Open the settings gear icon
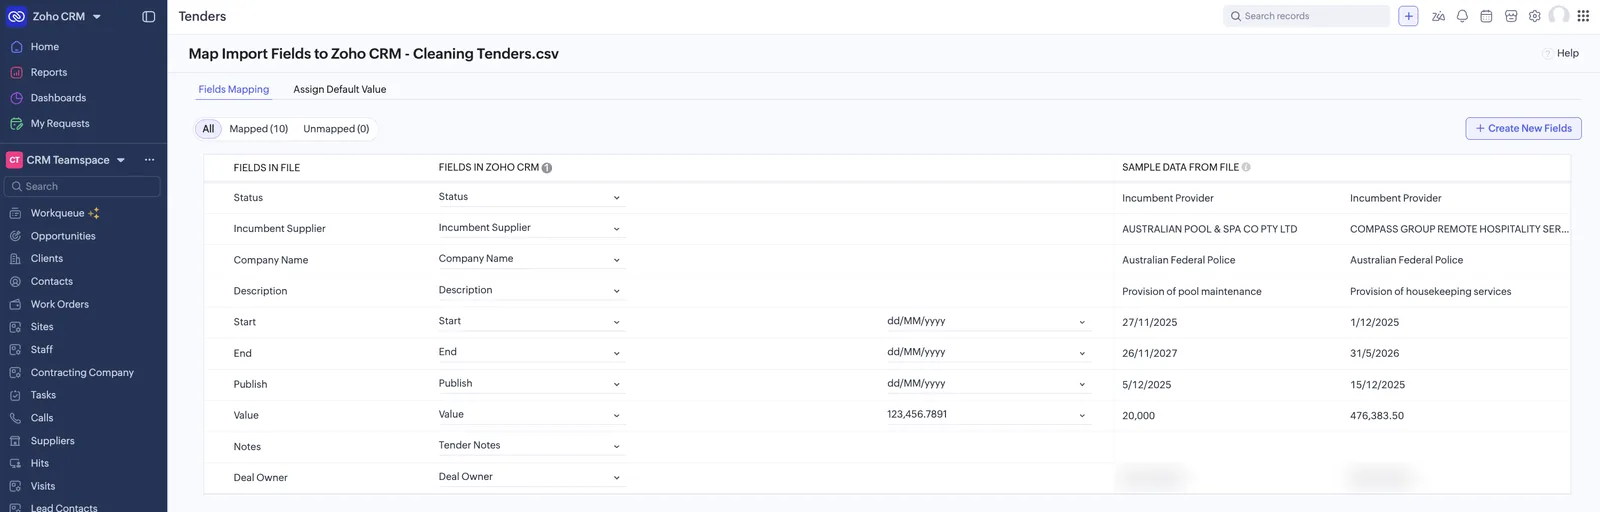 coord(1535,16)
